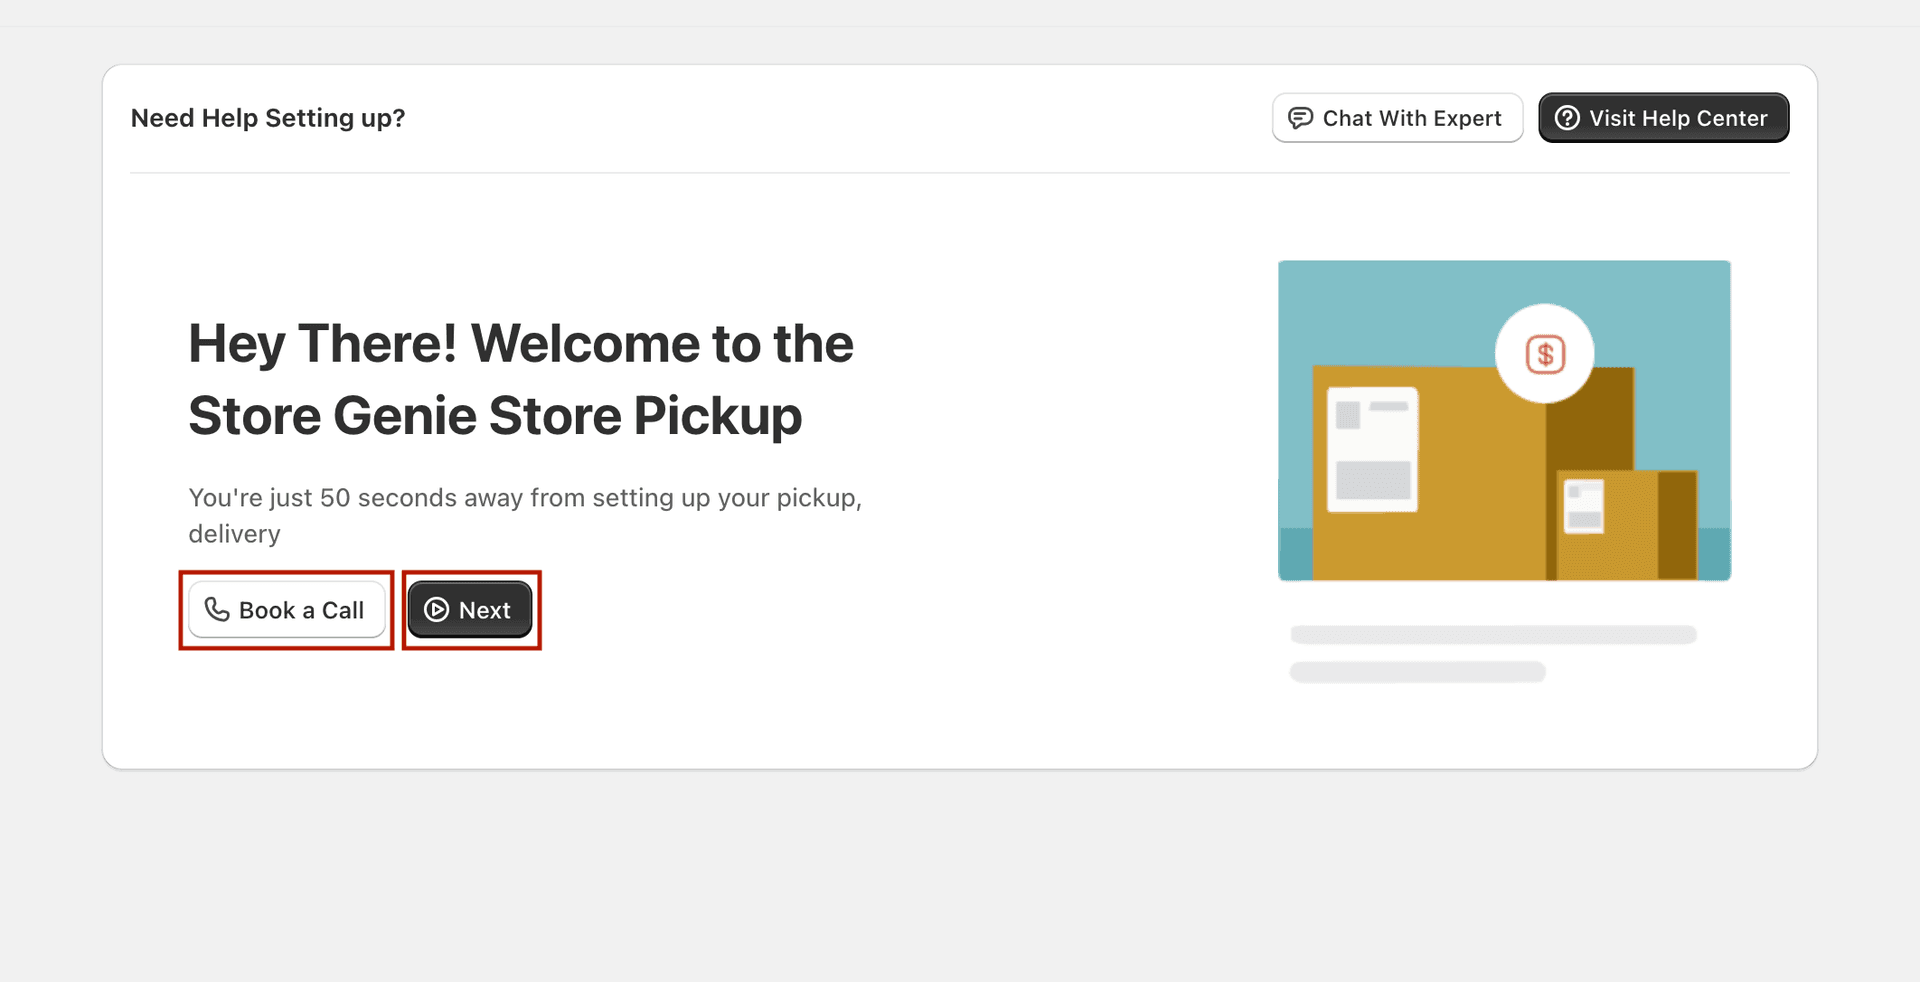1920x982 pixels.
Task: Click the dollar sign badge in the illustration
Action: point(1543,354)
